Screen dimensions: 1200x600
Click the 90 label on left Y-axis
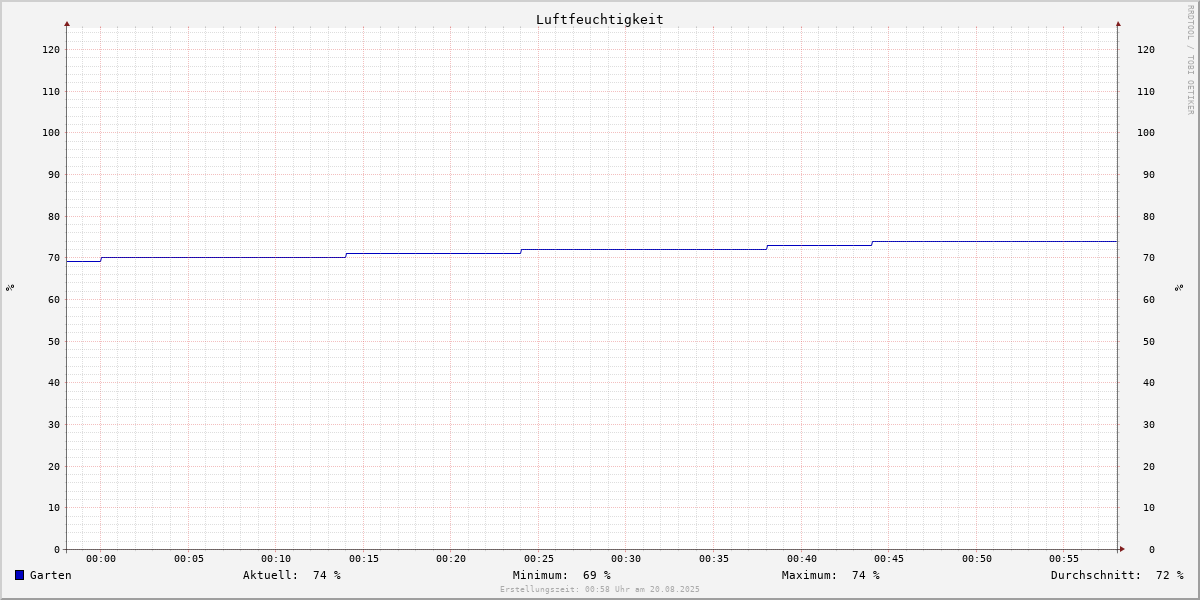pos(54,174)
